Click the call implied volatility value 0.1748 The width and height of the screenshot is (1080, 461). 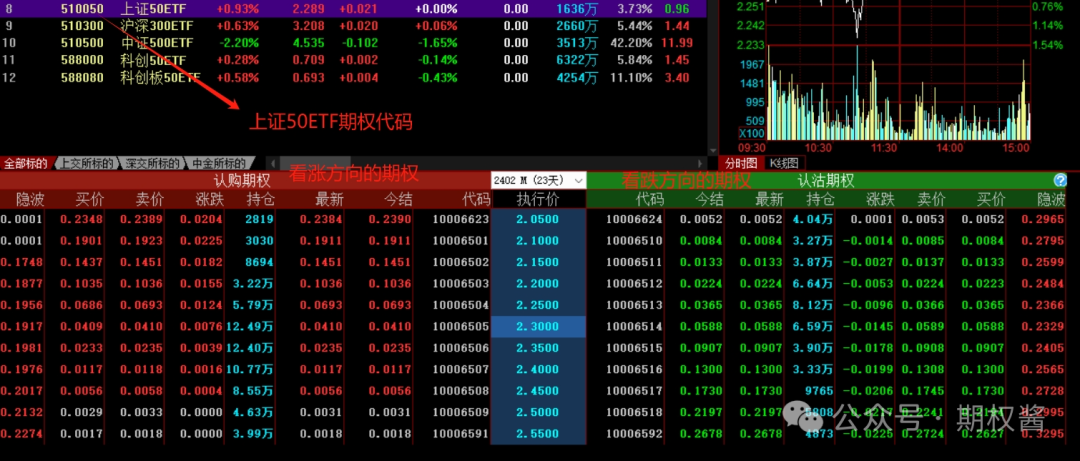(21, 263)
